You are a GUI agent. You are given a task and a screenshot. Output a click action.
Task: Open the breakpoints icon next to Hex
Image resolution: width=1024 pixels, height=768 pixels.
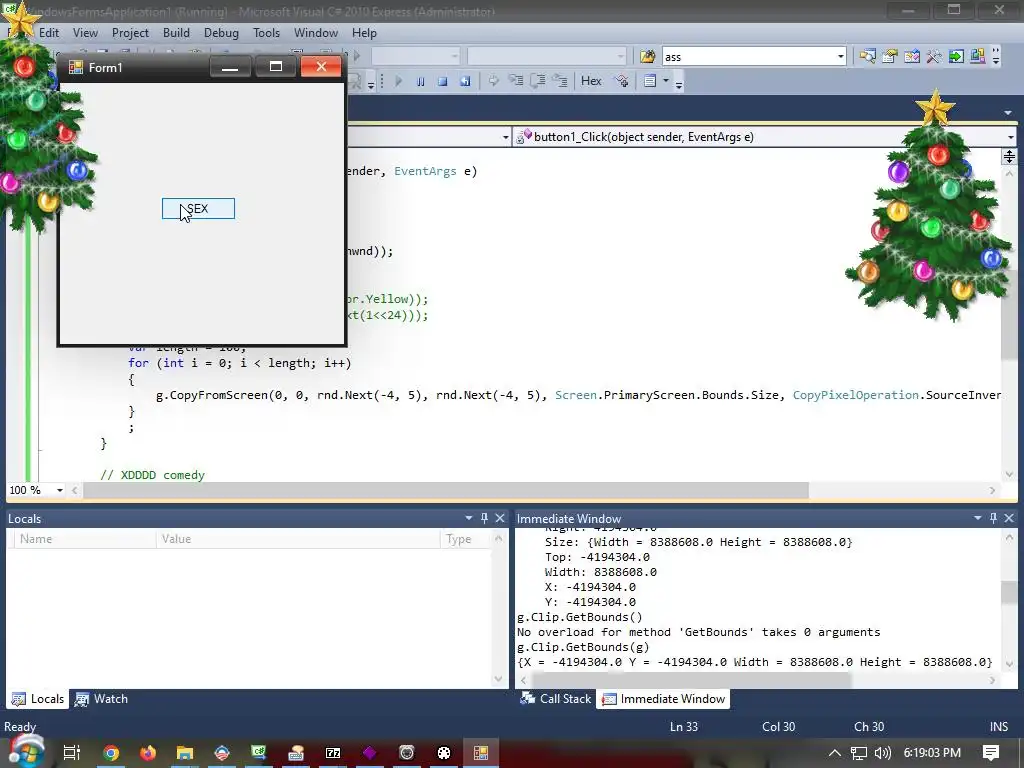[622, 81]
